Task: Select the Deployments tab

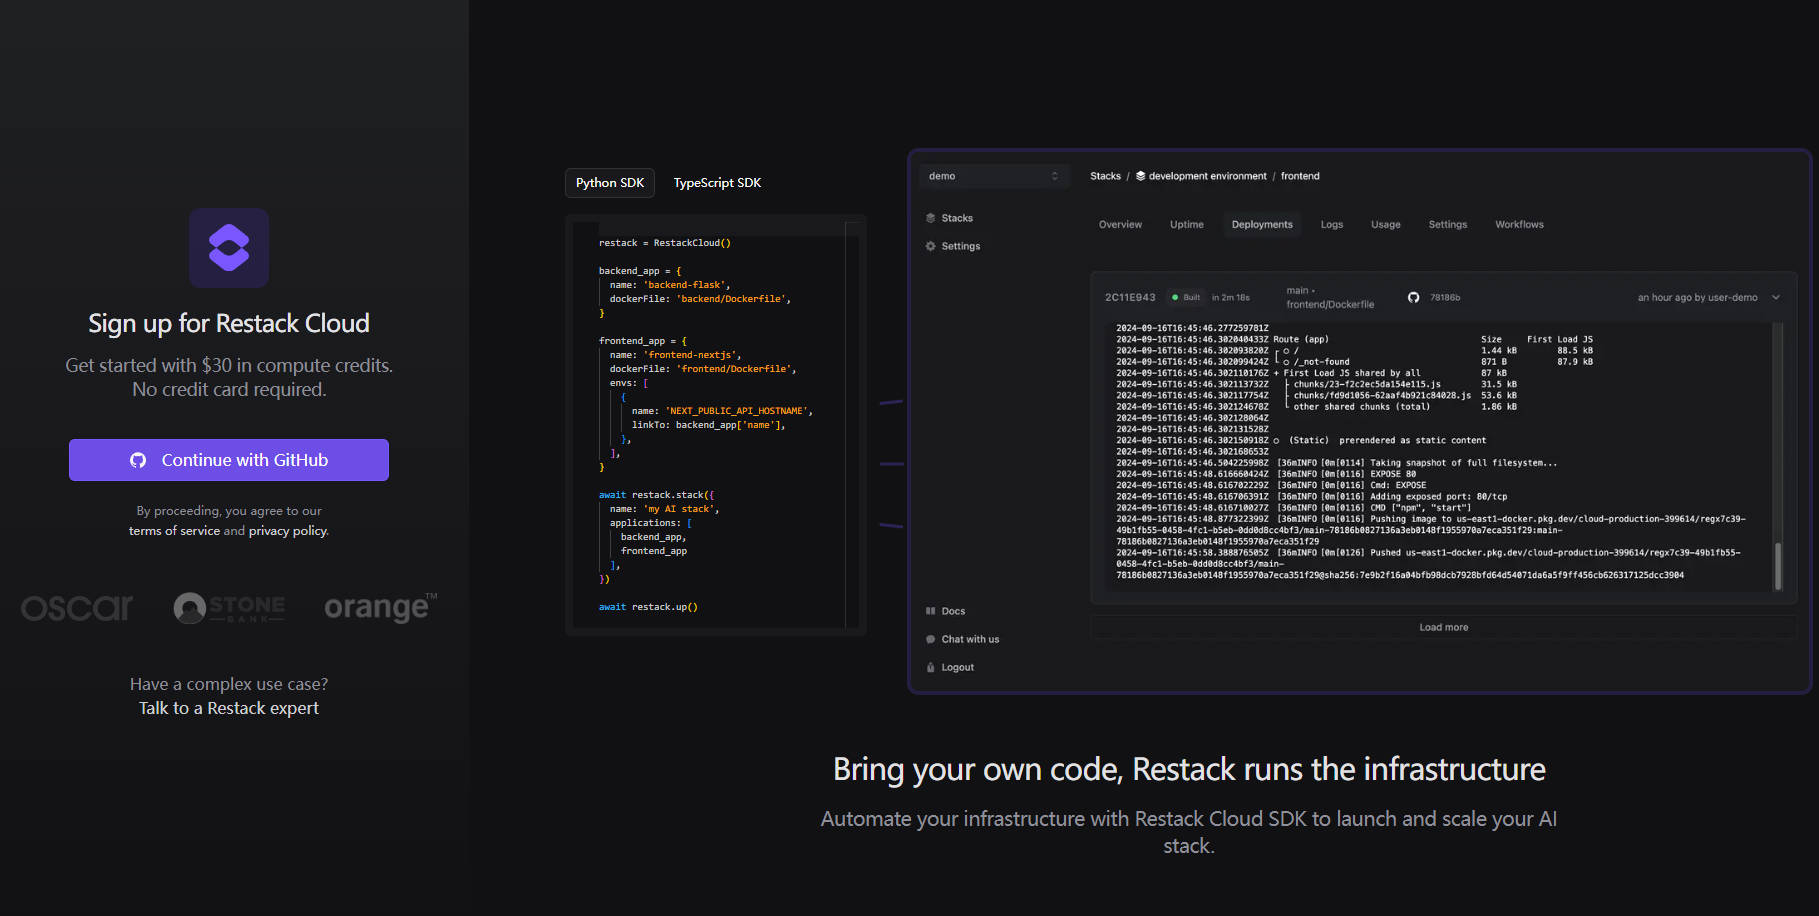Action: click(x=1262, y=225)
